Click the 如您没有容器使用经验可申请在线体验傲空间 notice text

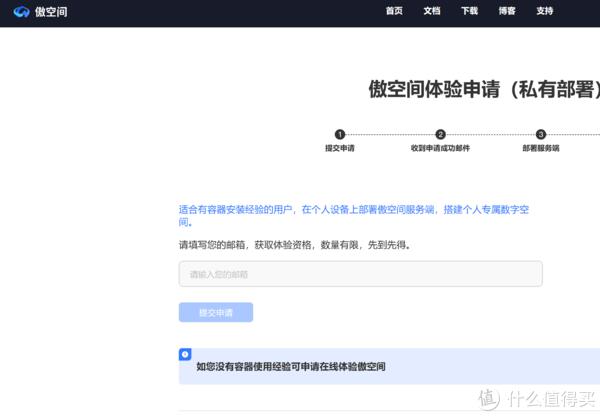(x=291, y=367)
